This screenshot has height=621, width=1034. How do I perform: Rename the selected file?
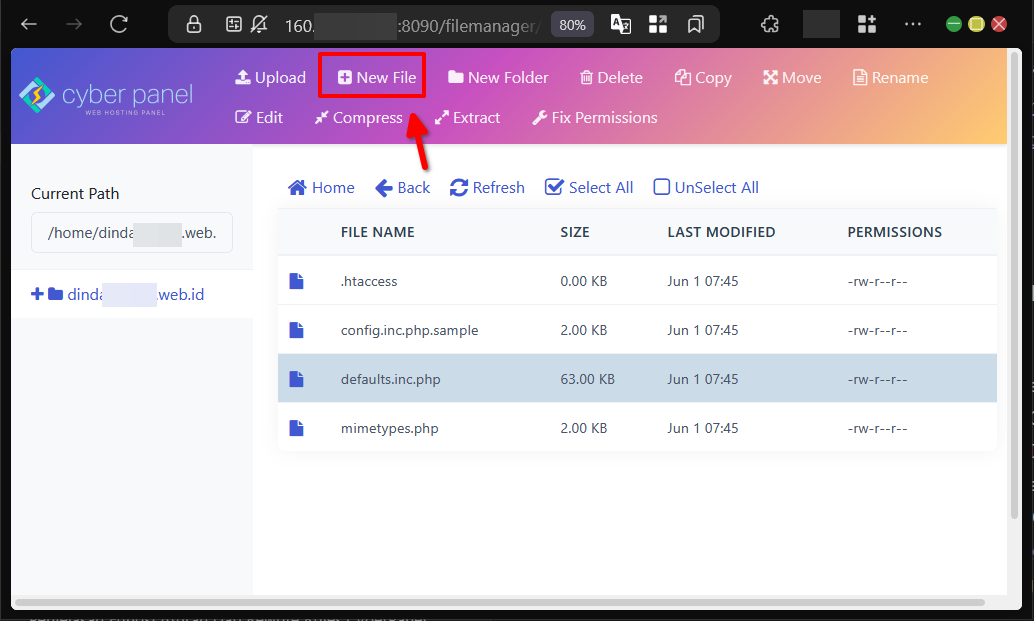890,78
